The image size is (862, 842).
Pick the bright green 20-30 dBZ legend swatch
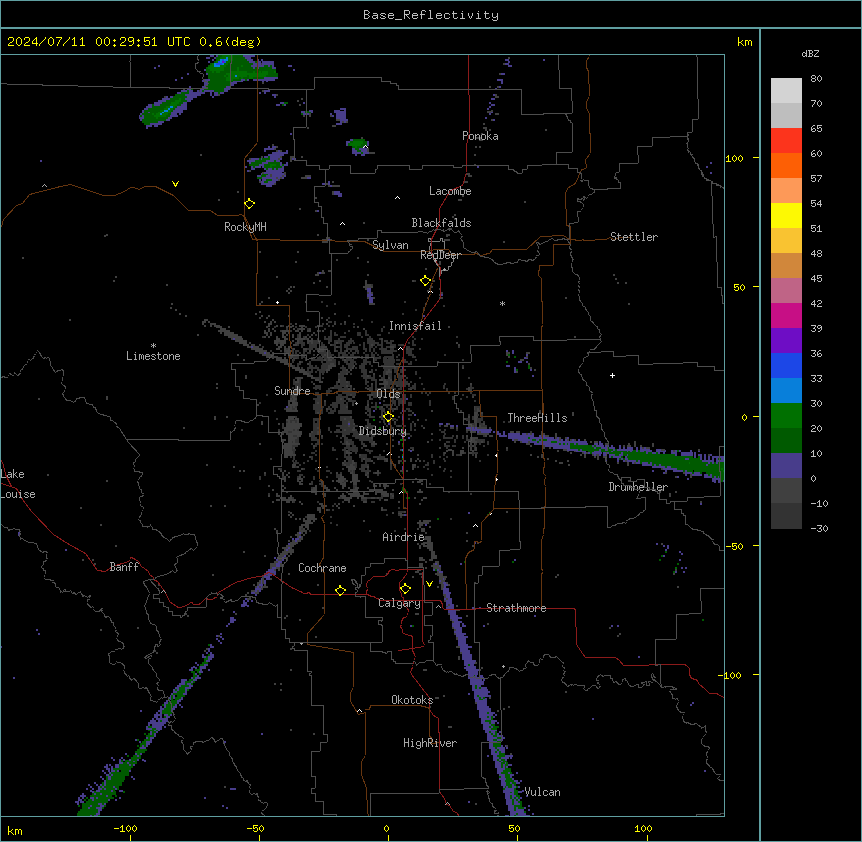click(x=786, y=416)
